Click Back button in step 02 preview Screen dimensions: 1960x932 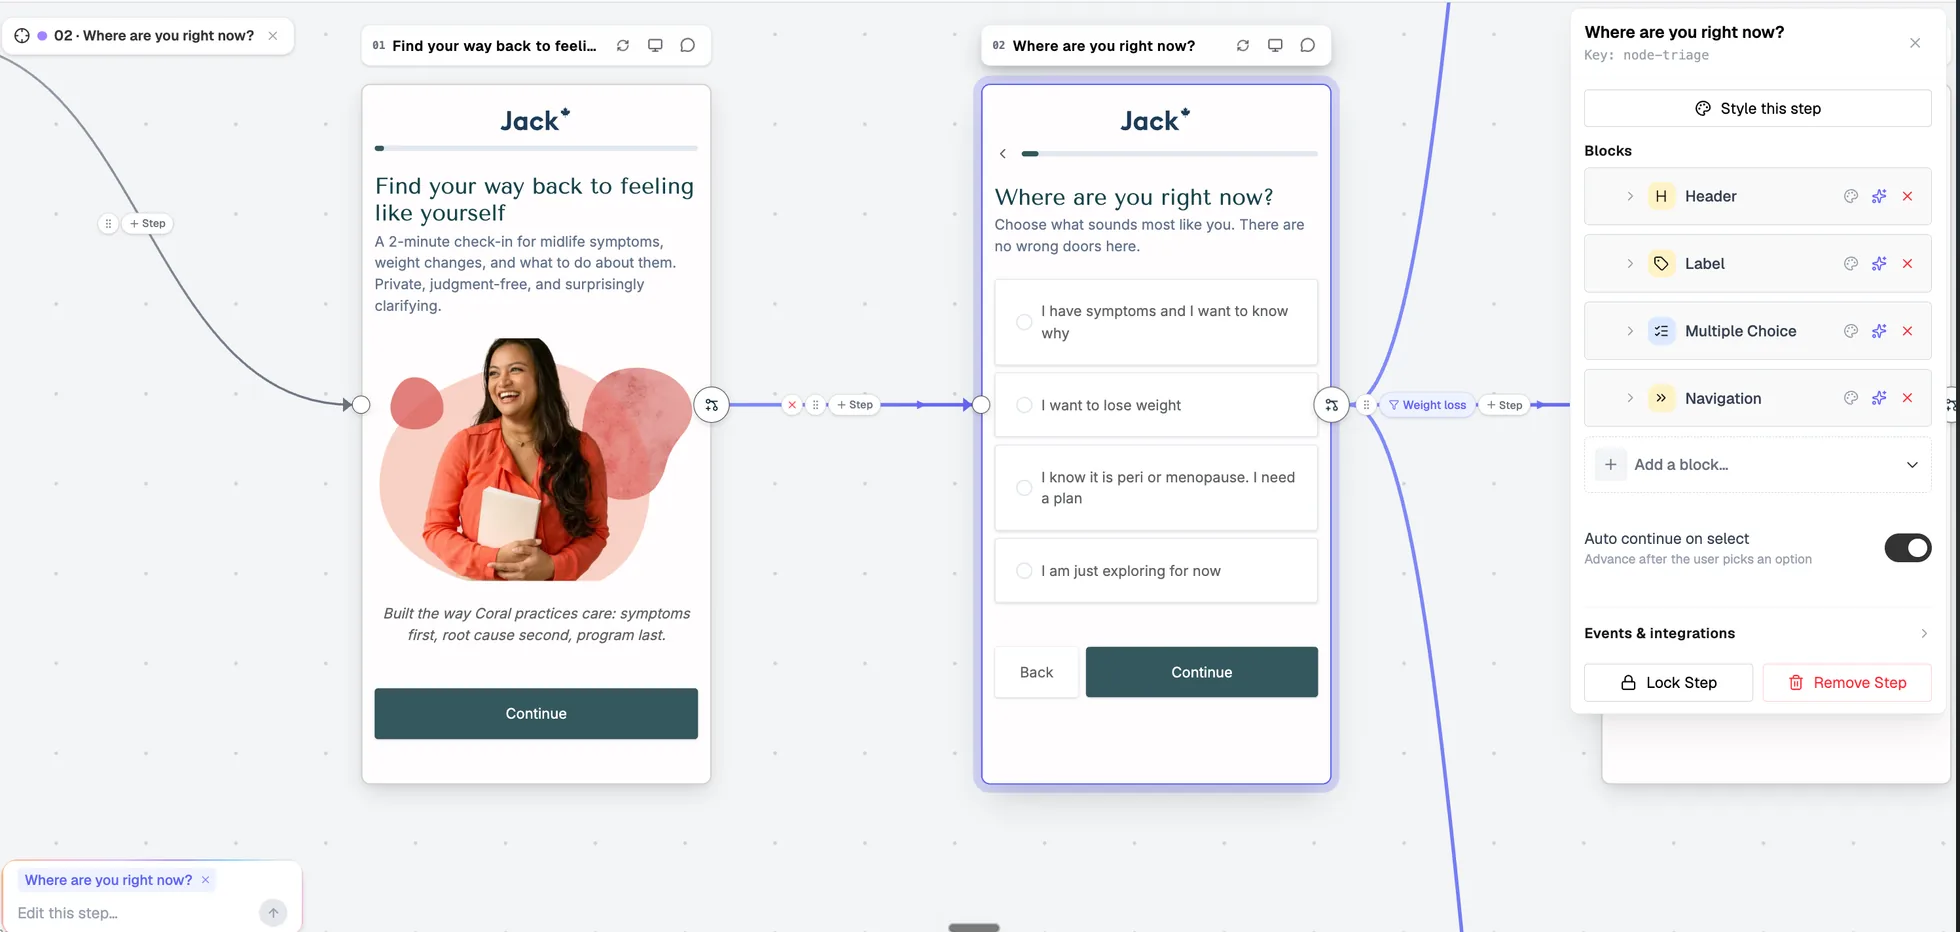point(1036,672)
